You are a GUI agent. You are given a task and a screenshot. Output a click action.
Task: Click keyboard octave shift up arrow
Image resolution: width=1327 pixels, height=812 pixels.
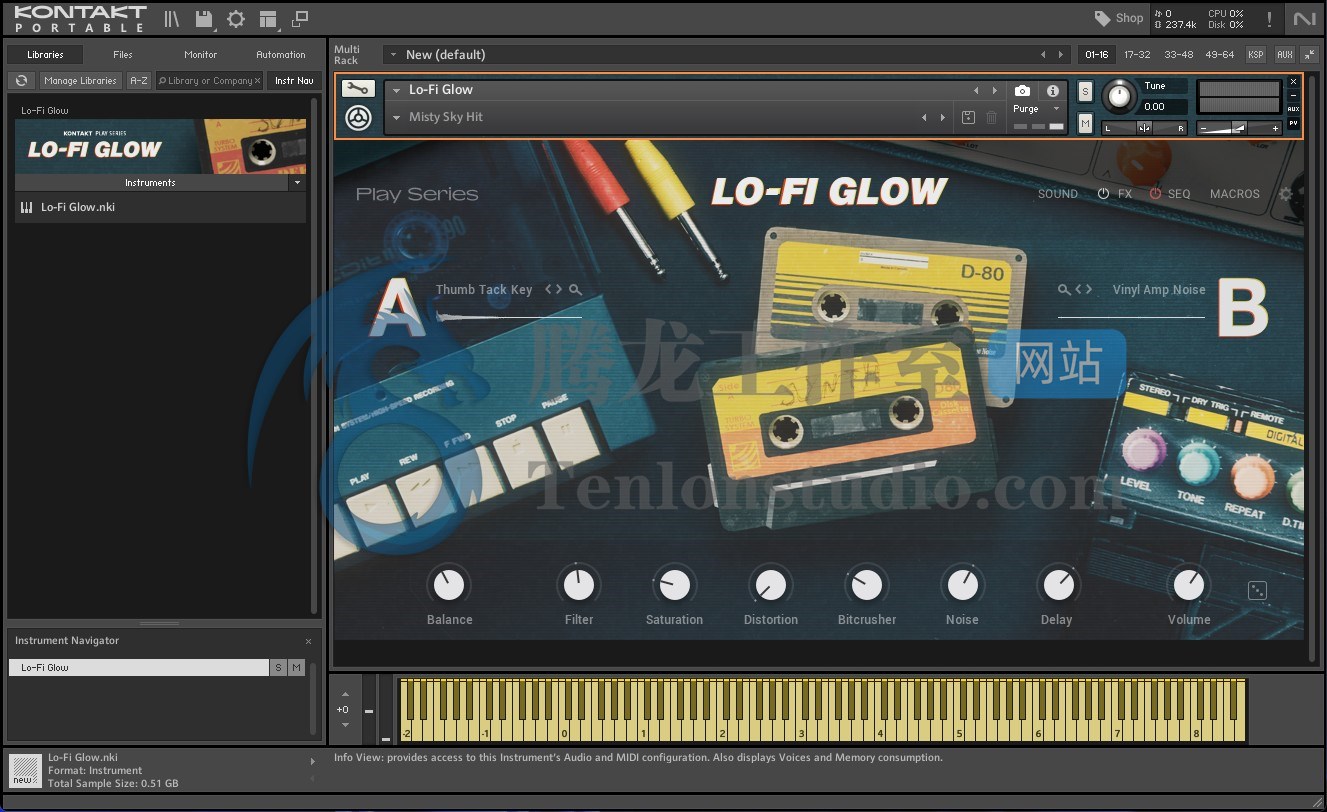tap(345, 694)
